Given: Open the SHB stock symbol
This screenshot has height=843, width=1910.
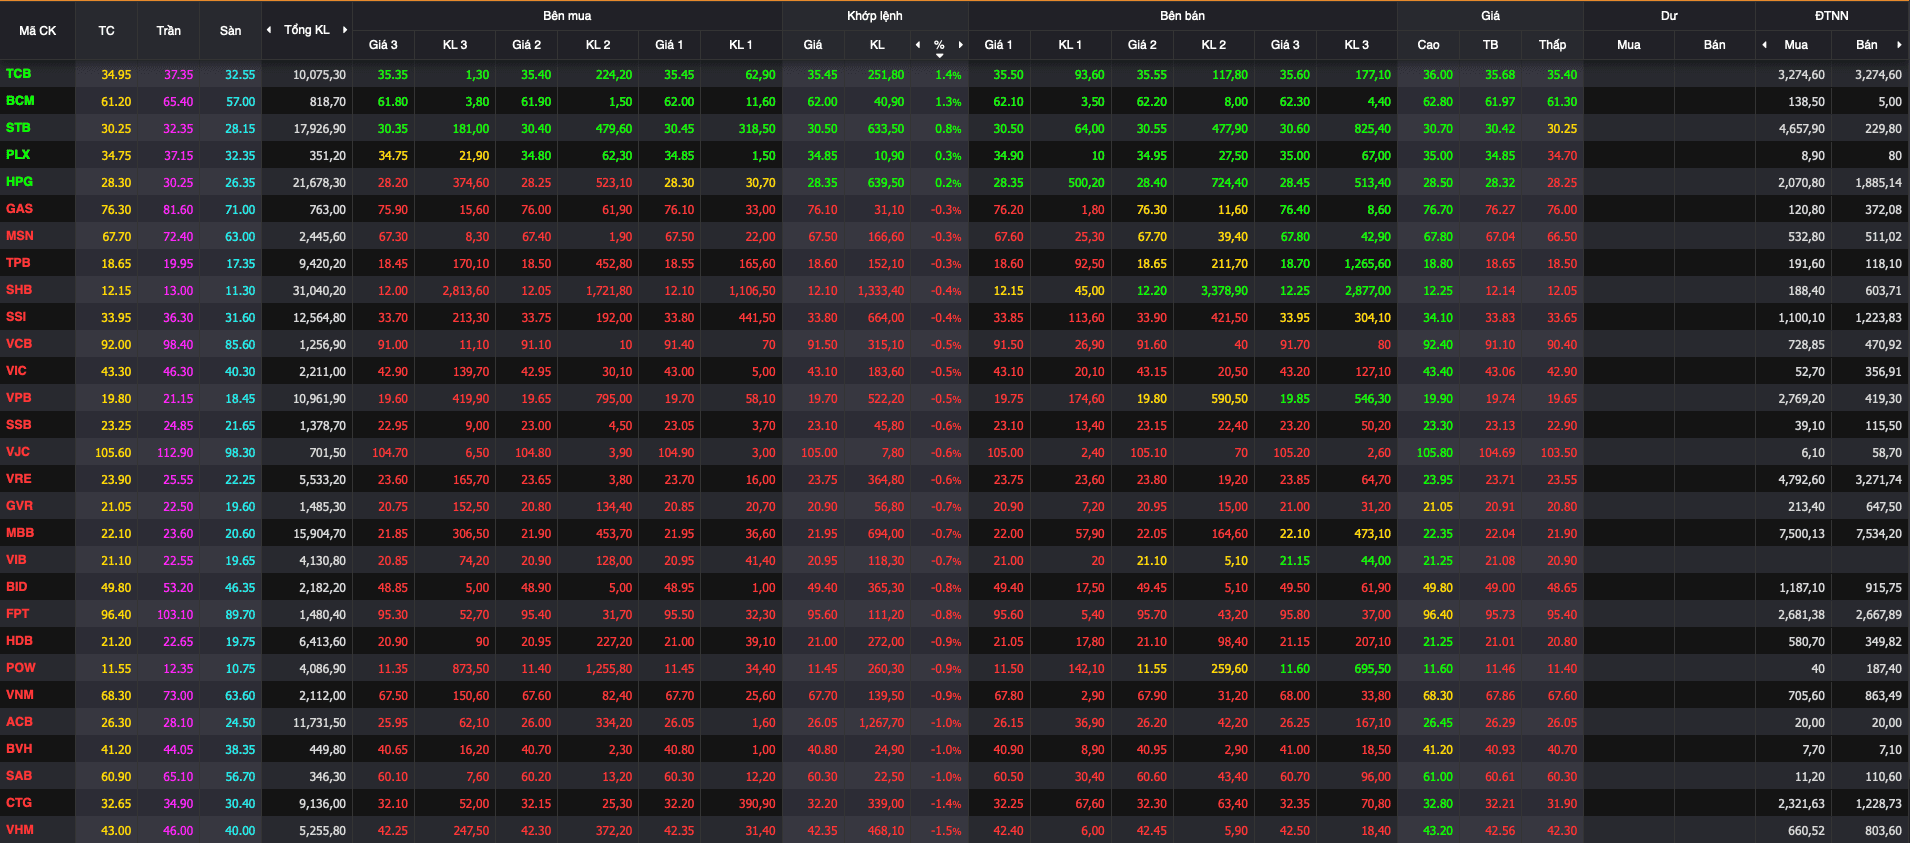Looking at the screenshot, I should coord(19,290).
